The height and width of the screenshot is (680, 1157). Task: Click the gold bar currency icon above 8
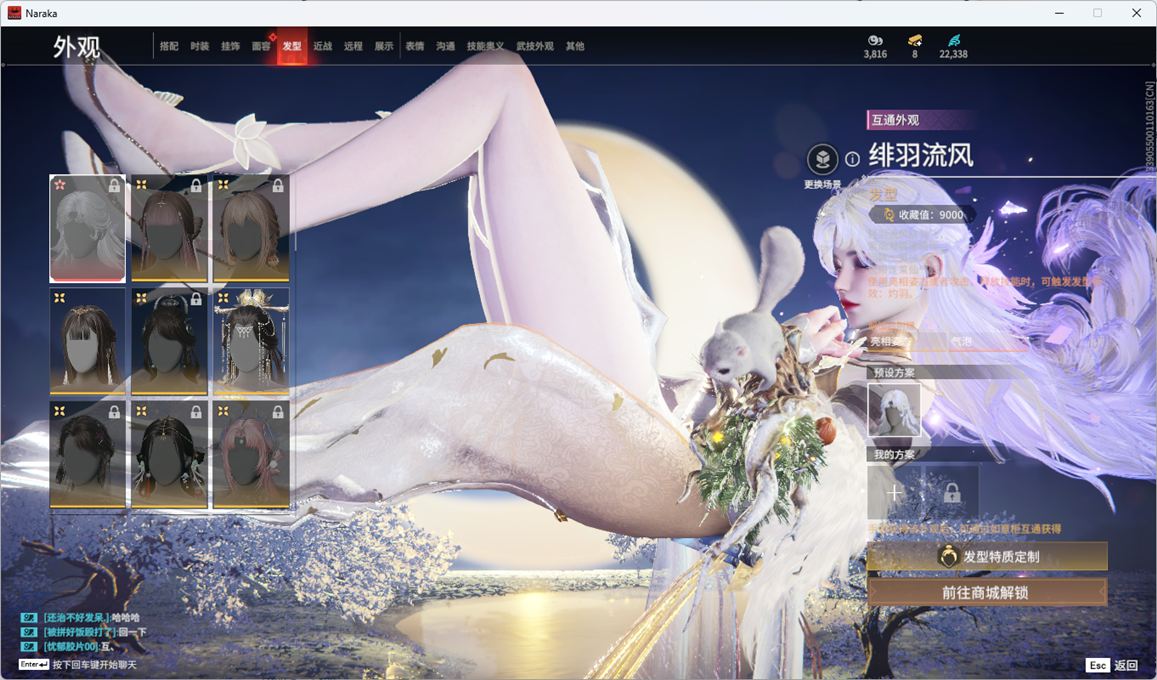click(915, 40)
